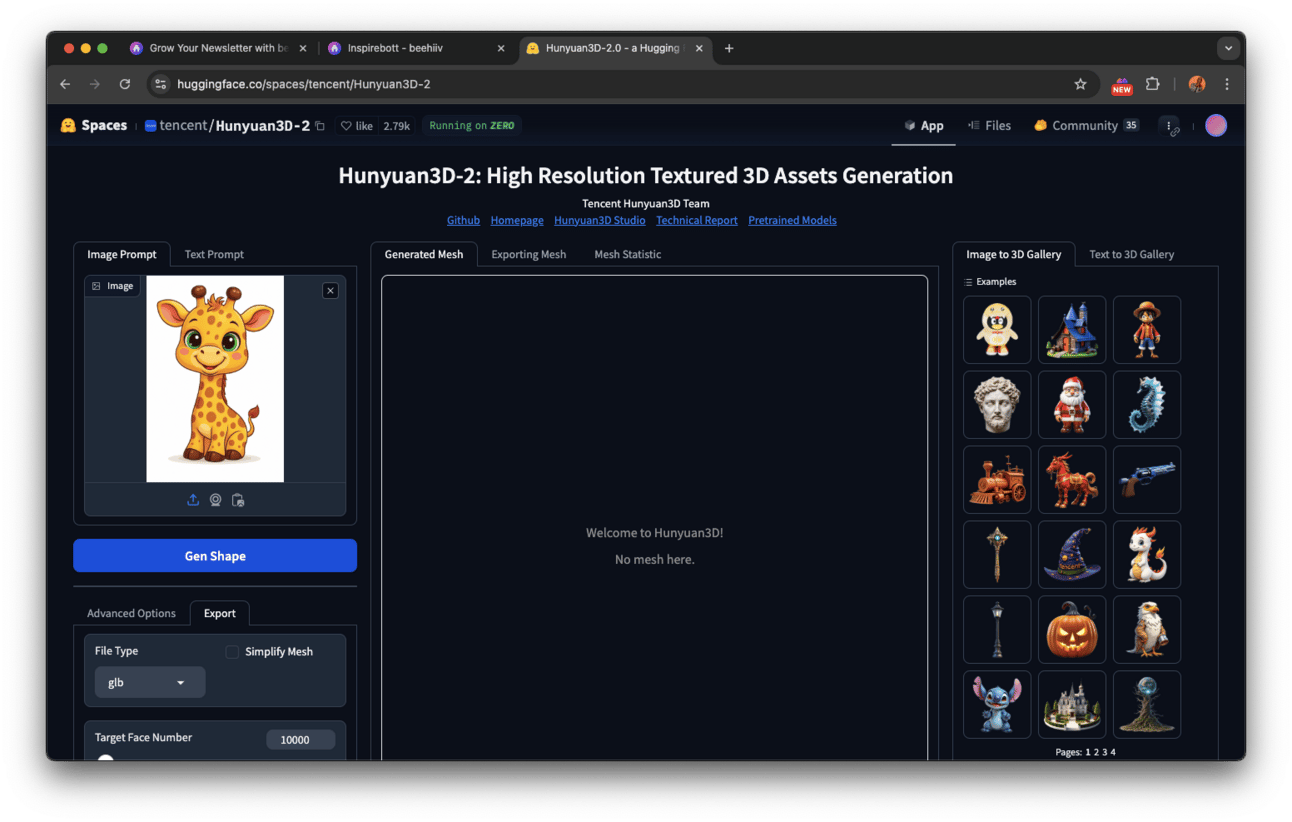
Task: Click the Gen Shape button
Action: (215, 556)
